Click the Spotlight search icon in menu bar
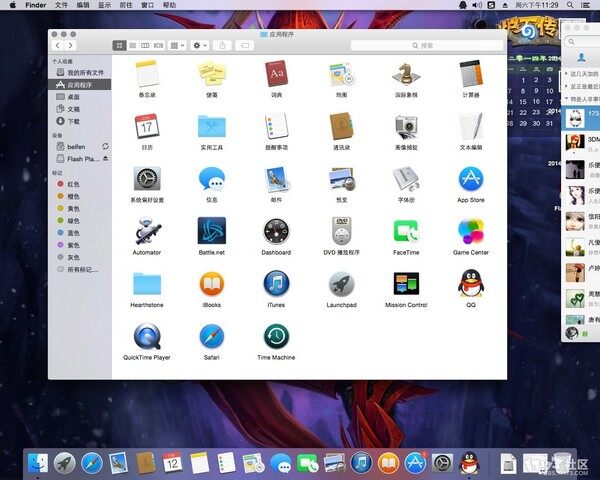Viewport: 600px width, 480px height. (x=570, y=5)
